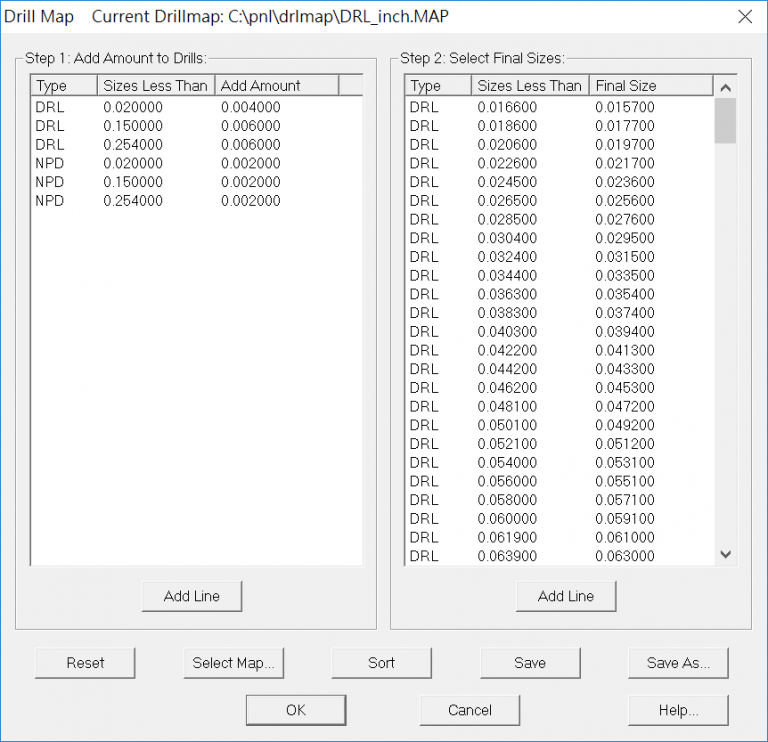The height and width of the screenshot is (742, 768).
Task: Click Save As... button
Action: tap(678, 663)
